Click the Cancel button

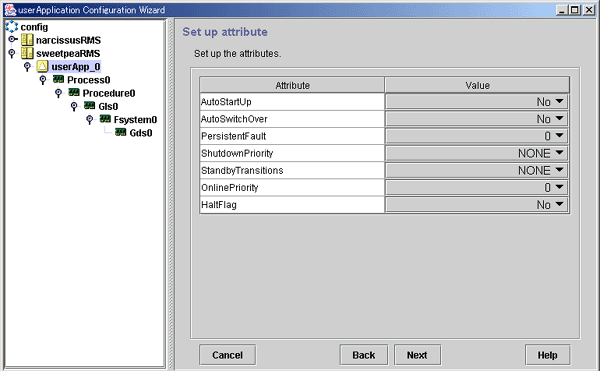[228, 355]
